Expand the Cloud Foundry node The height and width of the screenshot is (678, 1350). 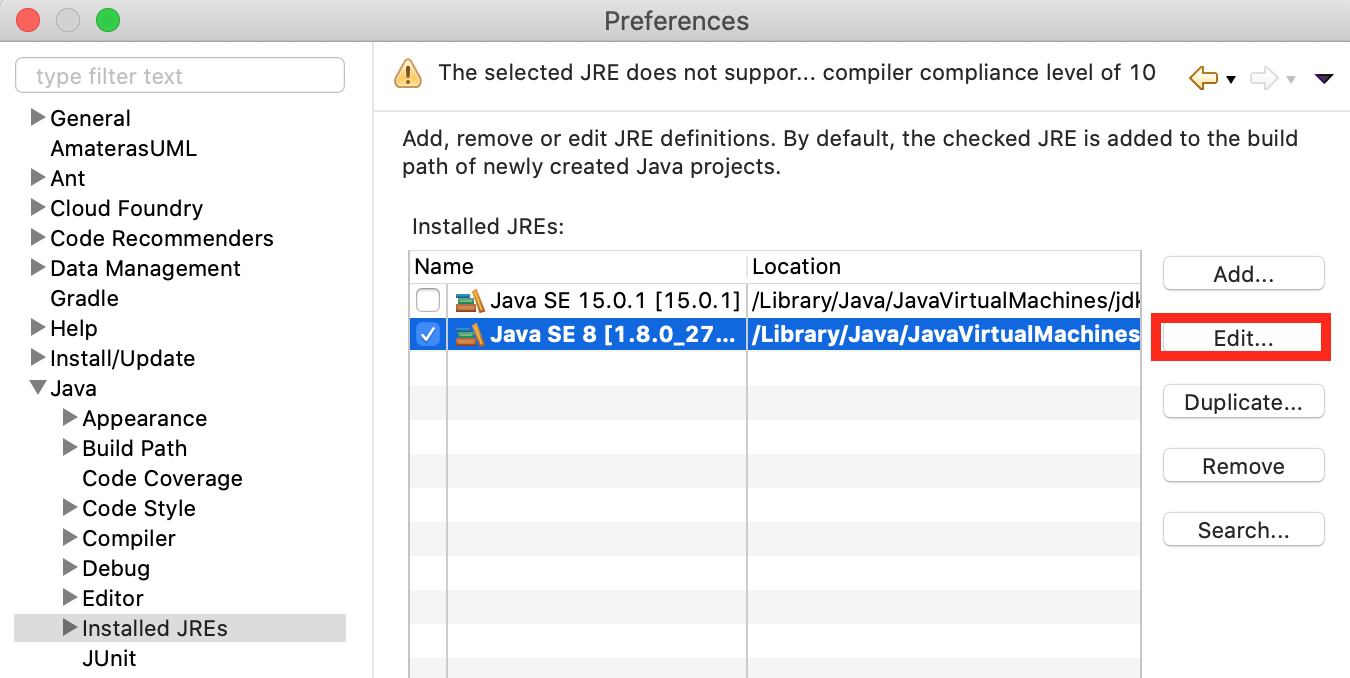coord(38,207)
